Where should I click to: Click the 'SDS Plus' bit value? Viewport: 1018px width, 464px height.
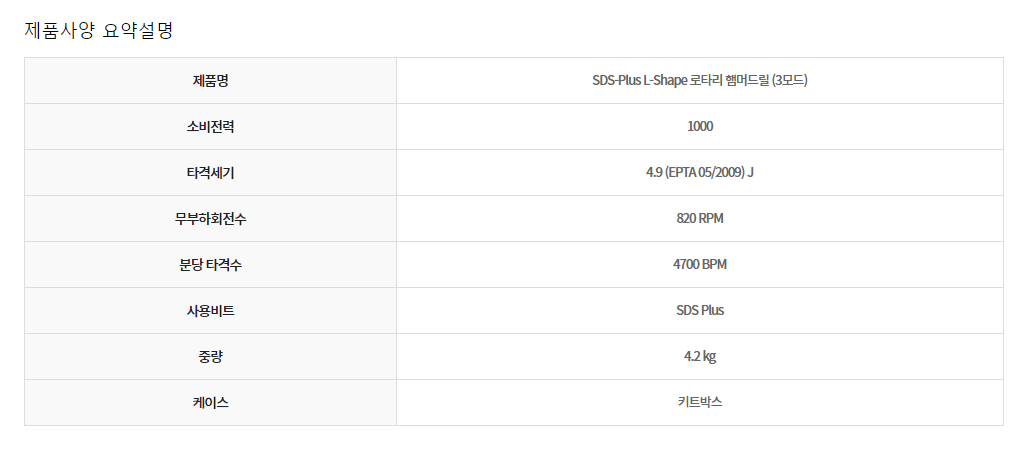pos(700,311)
